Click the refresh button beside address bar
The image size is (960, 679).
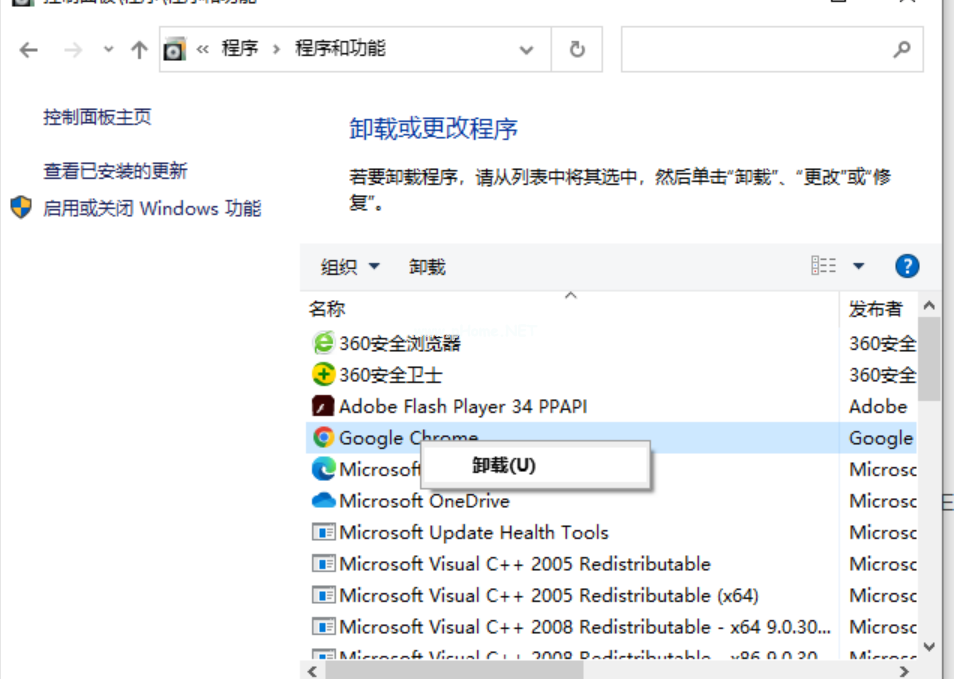577,49
